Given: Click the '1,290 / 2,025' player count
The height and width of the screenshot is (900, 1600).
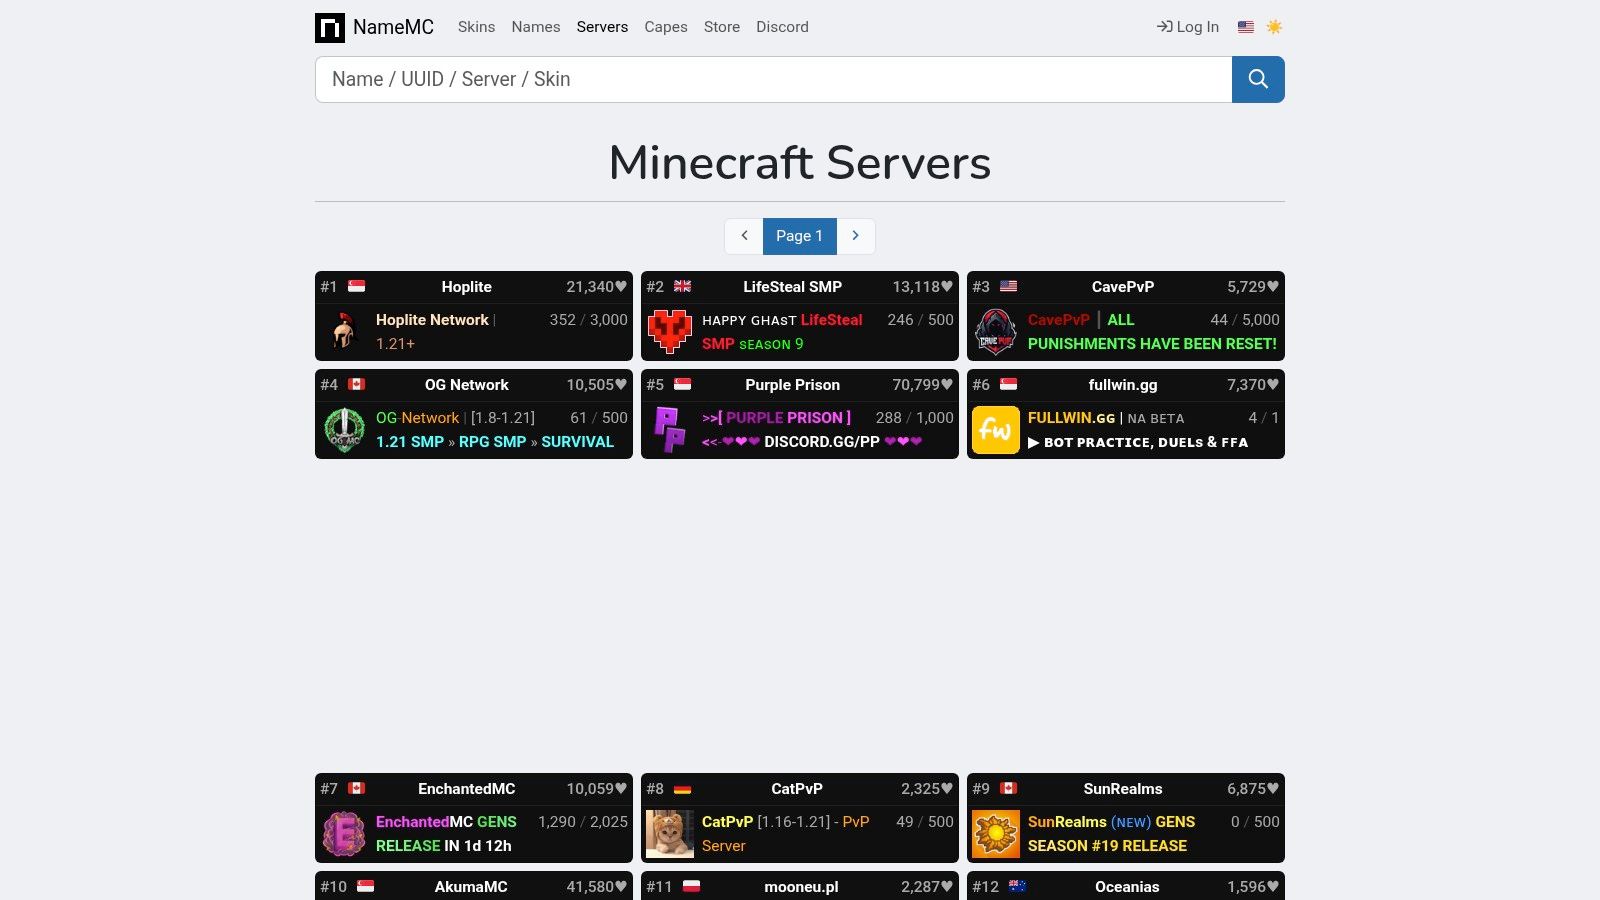Looking at the screenshot, I should [x=583, y=822].
